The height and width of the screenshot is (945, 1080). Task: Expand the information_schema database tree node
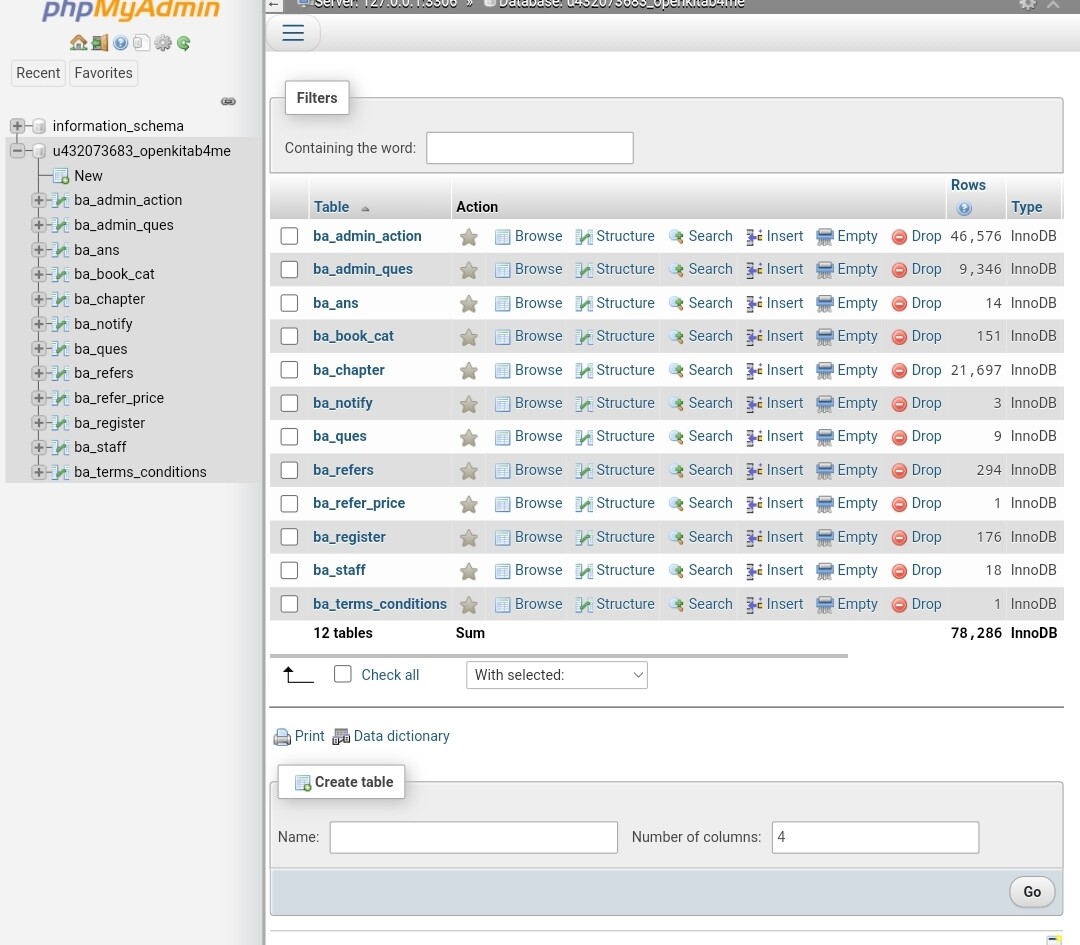pyautogui.click(x=17, y=126)
